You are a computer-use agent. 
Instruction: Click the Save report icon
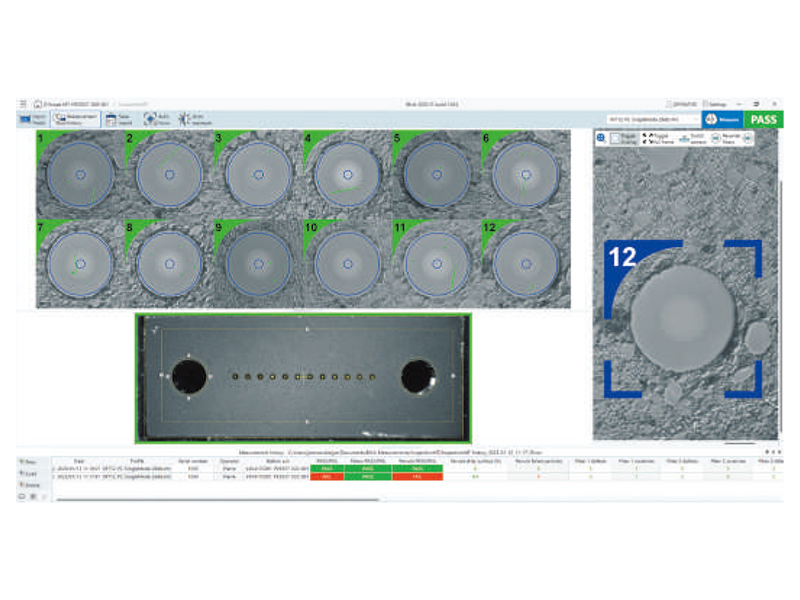[111, 118]
